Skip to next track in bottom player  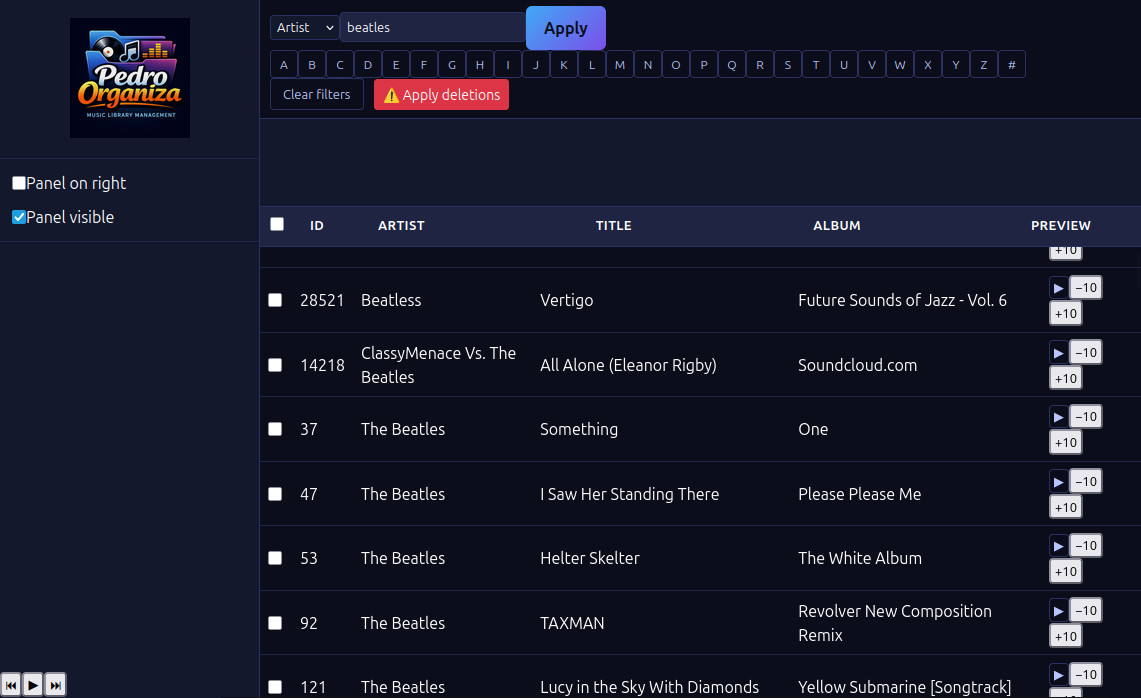[56, 685]
